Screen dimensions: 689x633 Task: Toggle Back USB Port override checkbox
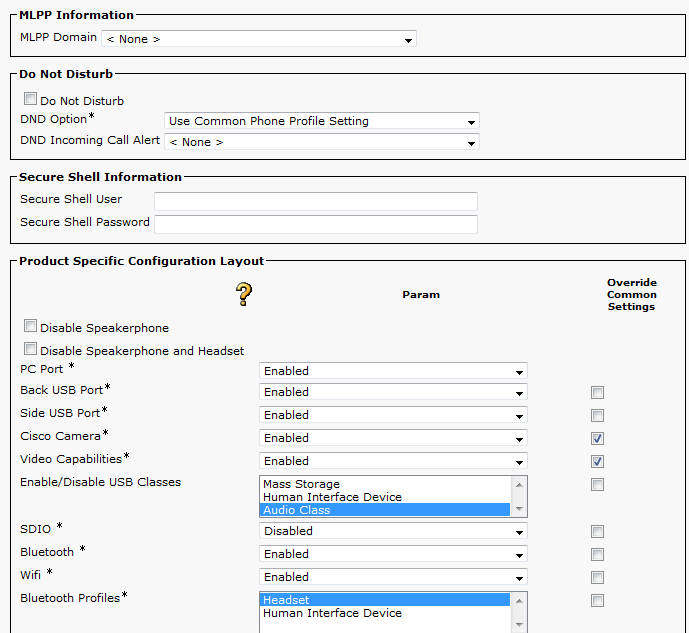[597, 392]
